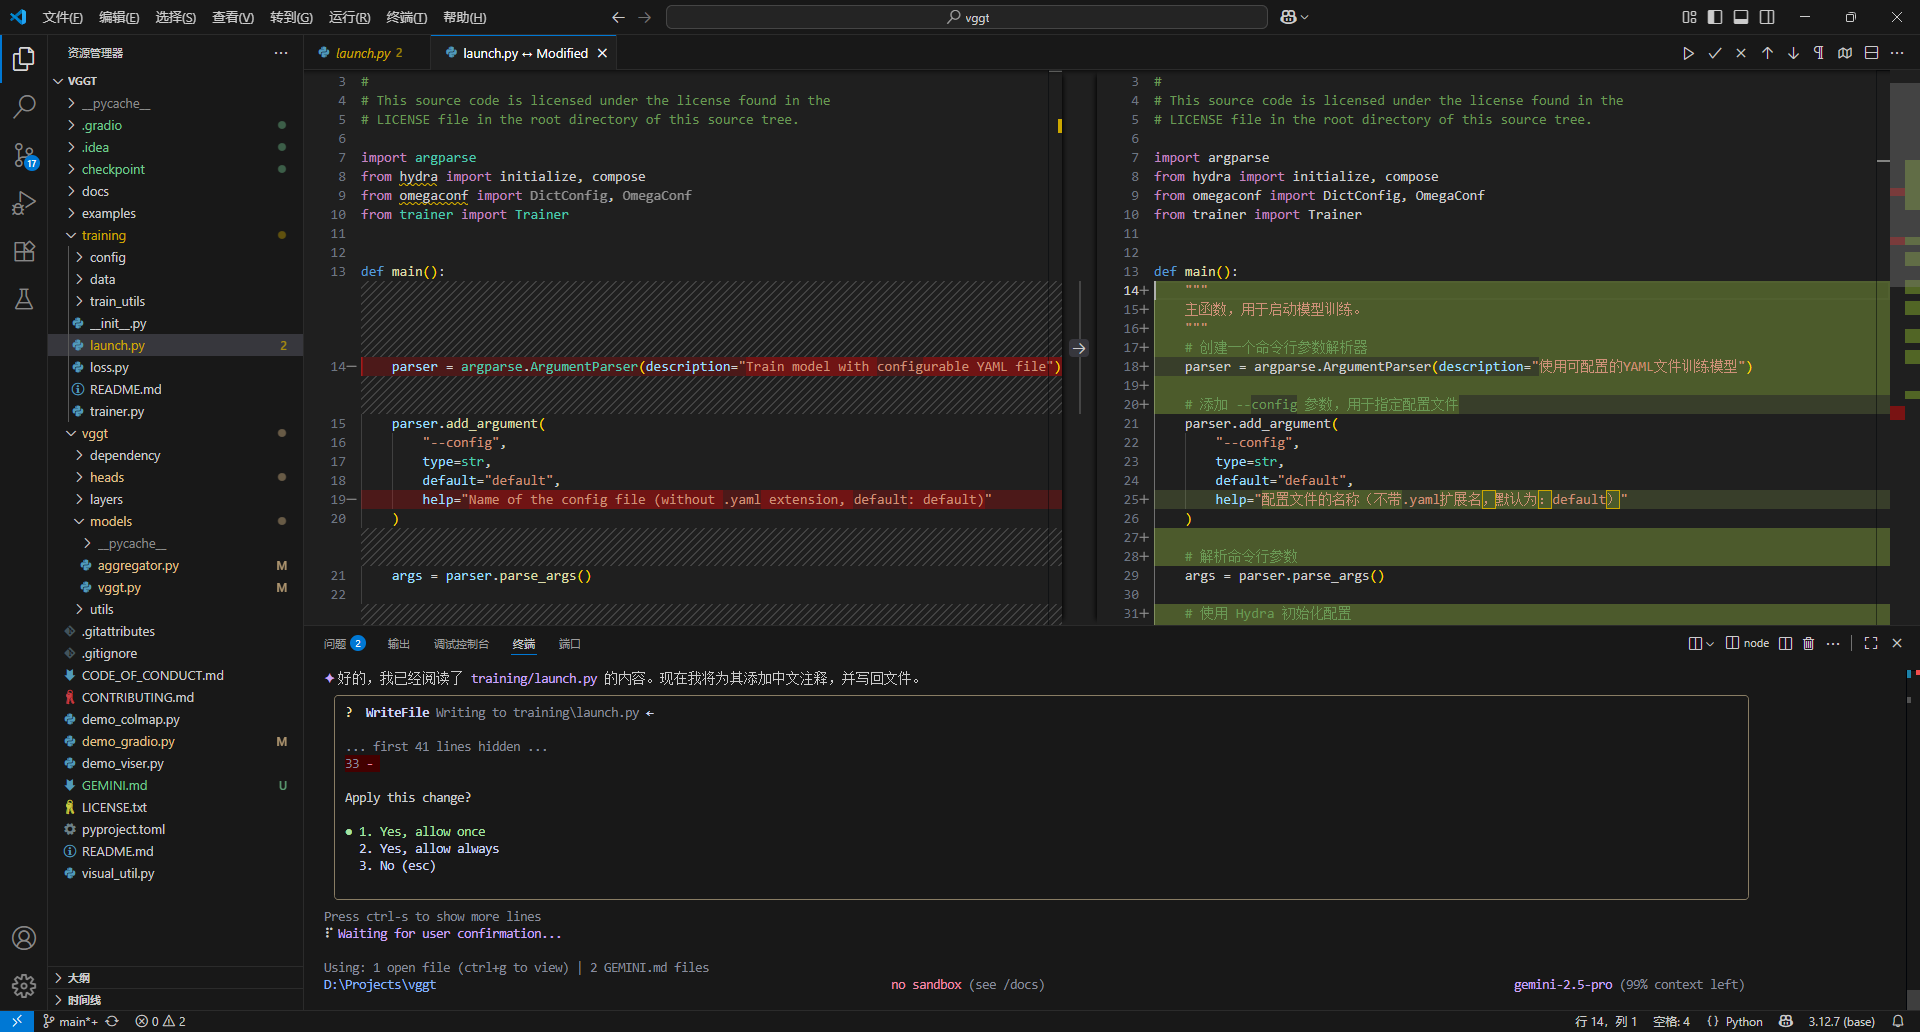Expand the outline section in explorer
1920x1032 pixels.
click(x=78, y=977)
